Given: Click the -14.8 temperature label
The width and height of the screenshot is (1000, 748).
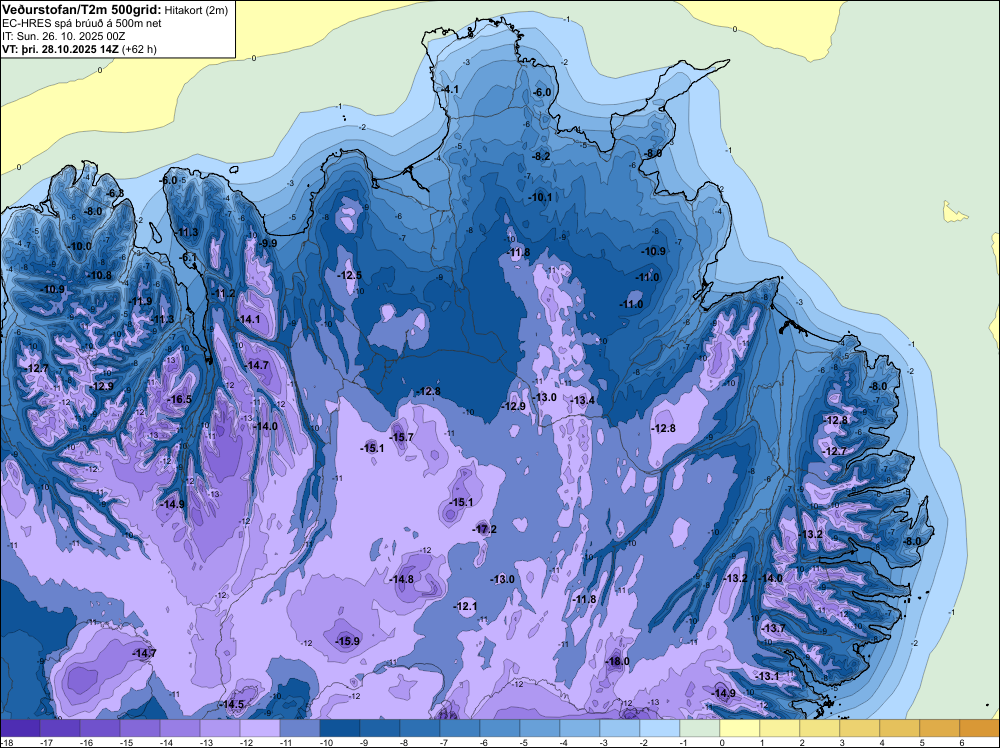Looking at the screenshot, I should tap(401, 579).
